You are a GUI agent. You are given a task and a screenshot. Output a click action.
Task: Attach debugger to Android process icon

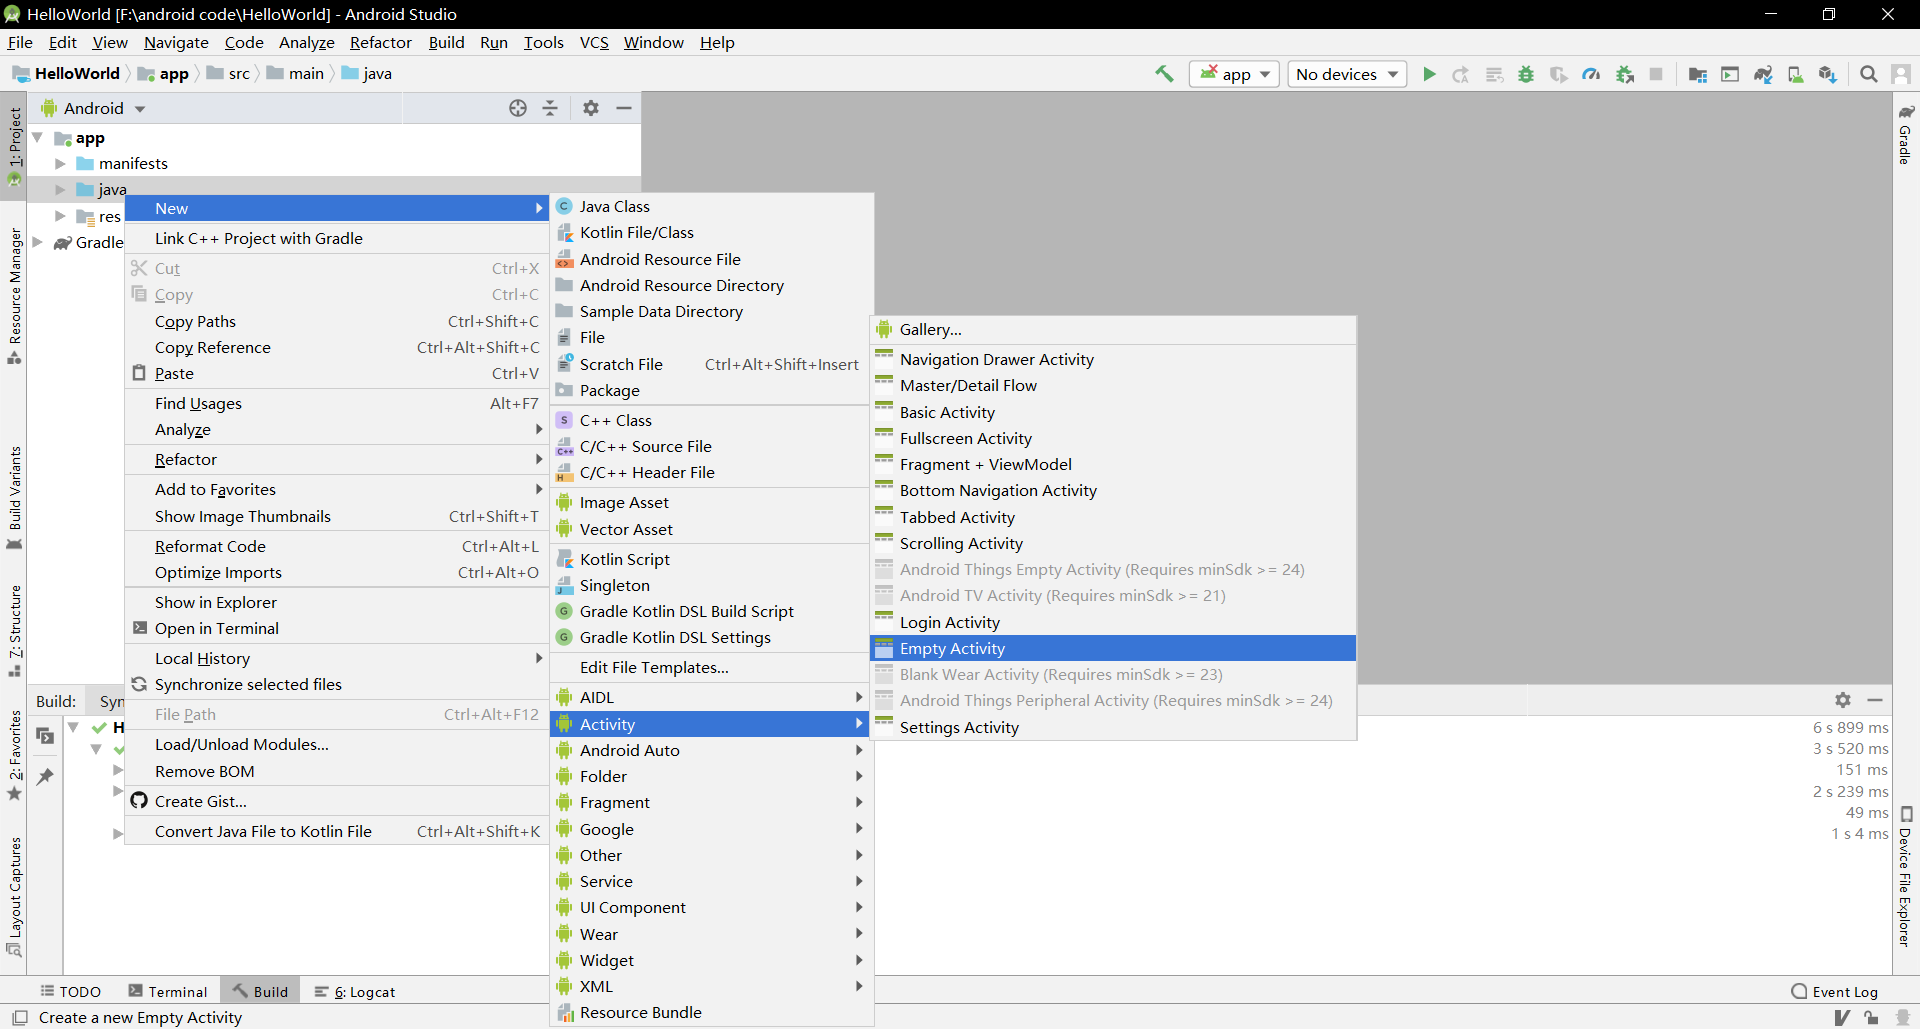1625,73
